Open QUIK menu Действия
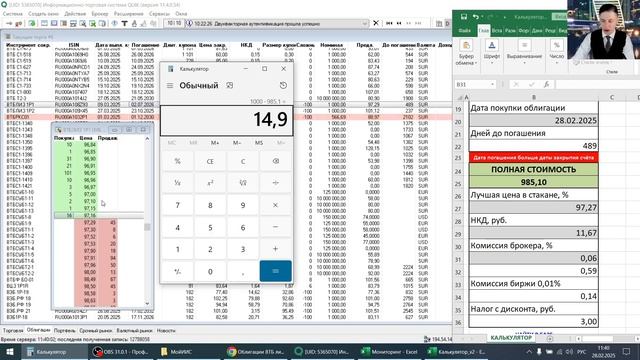Image resolution: width=640 pixels, height=360 pixels. pos(75,13)
